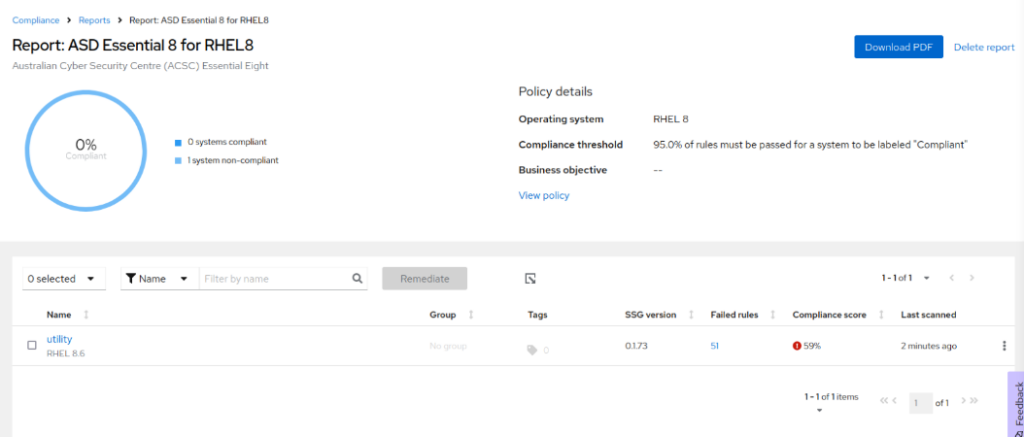Go to Reports breadcrumb link
This screenshot has width=1024, height=437.
94,20
